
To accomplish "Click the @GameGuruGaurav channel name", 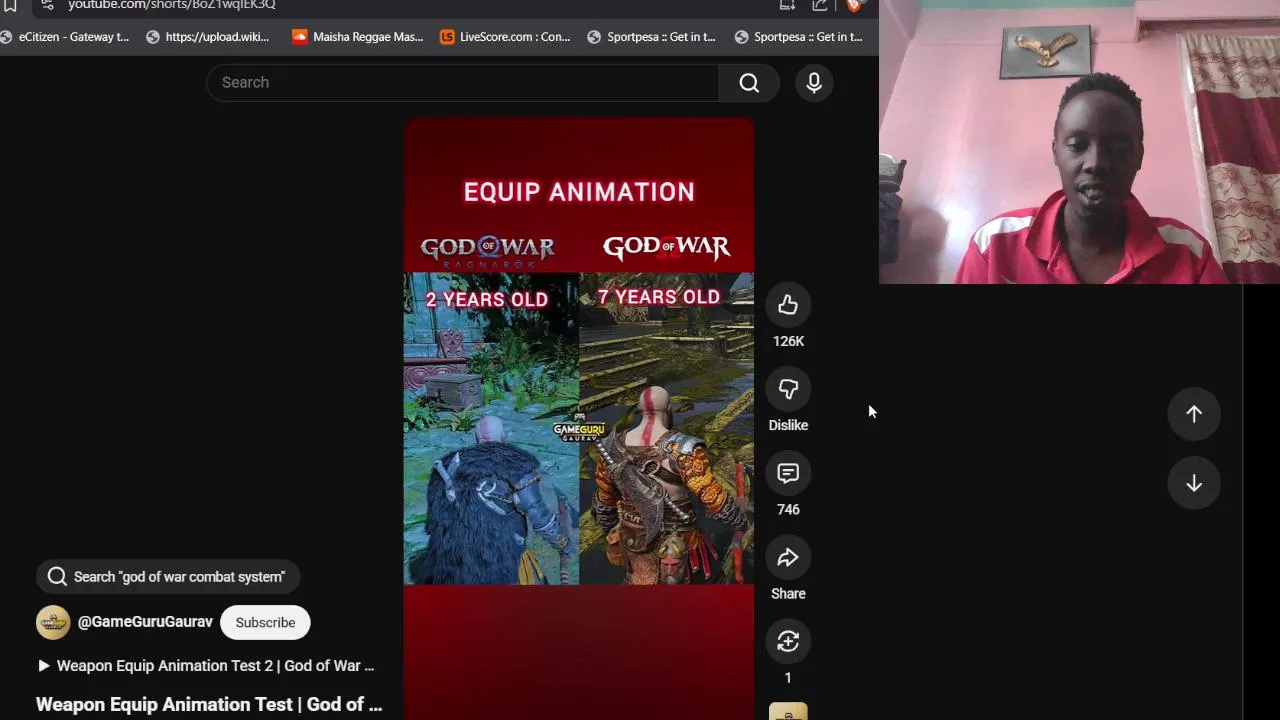I will point(145,622).
